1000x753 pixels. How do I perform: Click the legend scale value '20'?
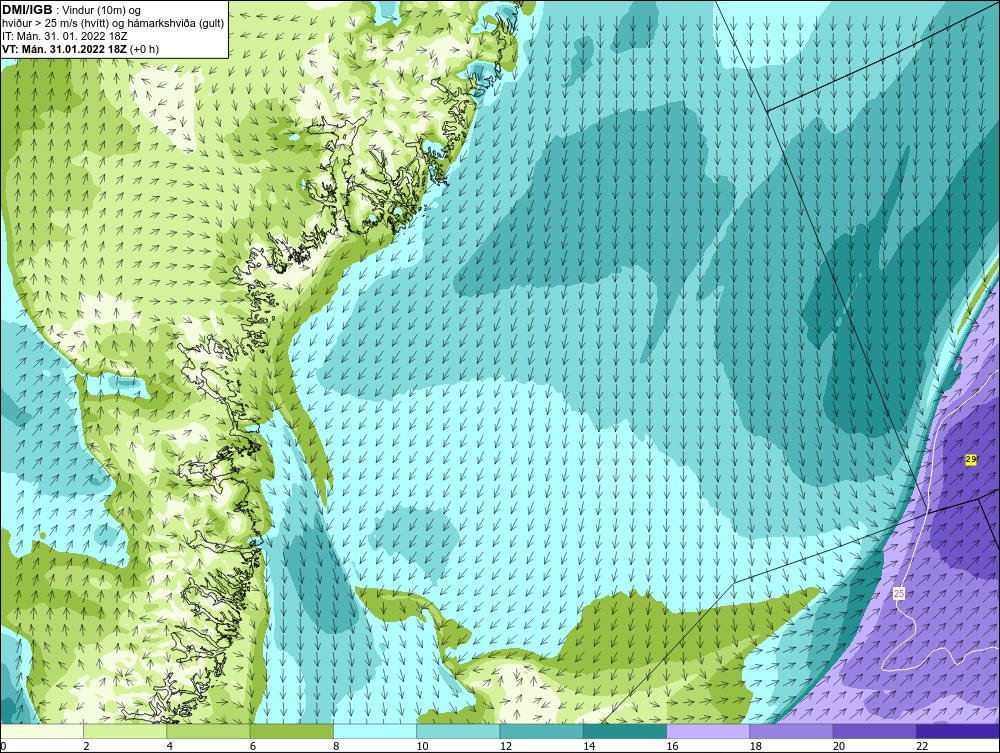tap(839, 747)
